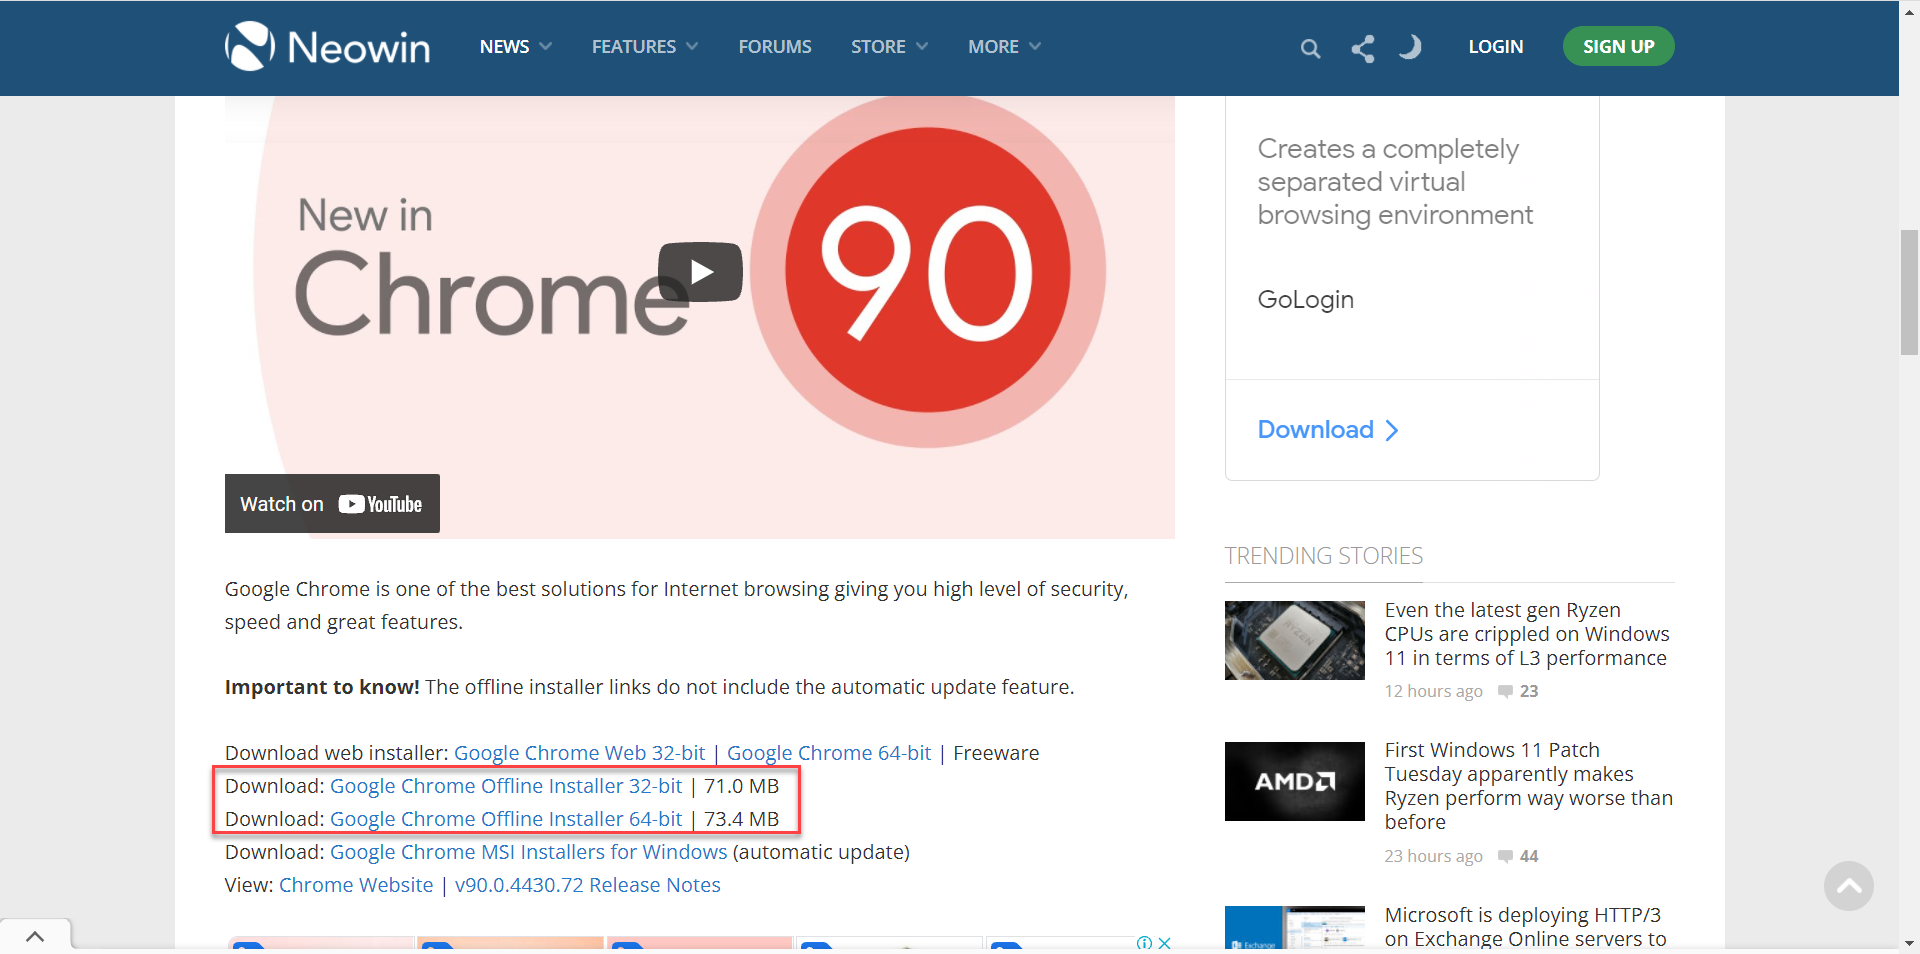Click Watch on YouTube button
Viewport: 1920px width, 954px height.
tap(332, 504)
